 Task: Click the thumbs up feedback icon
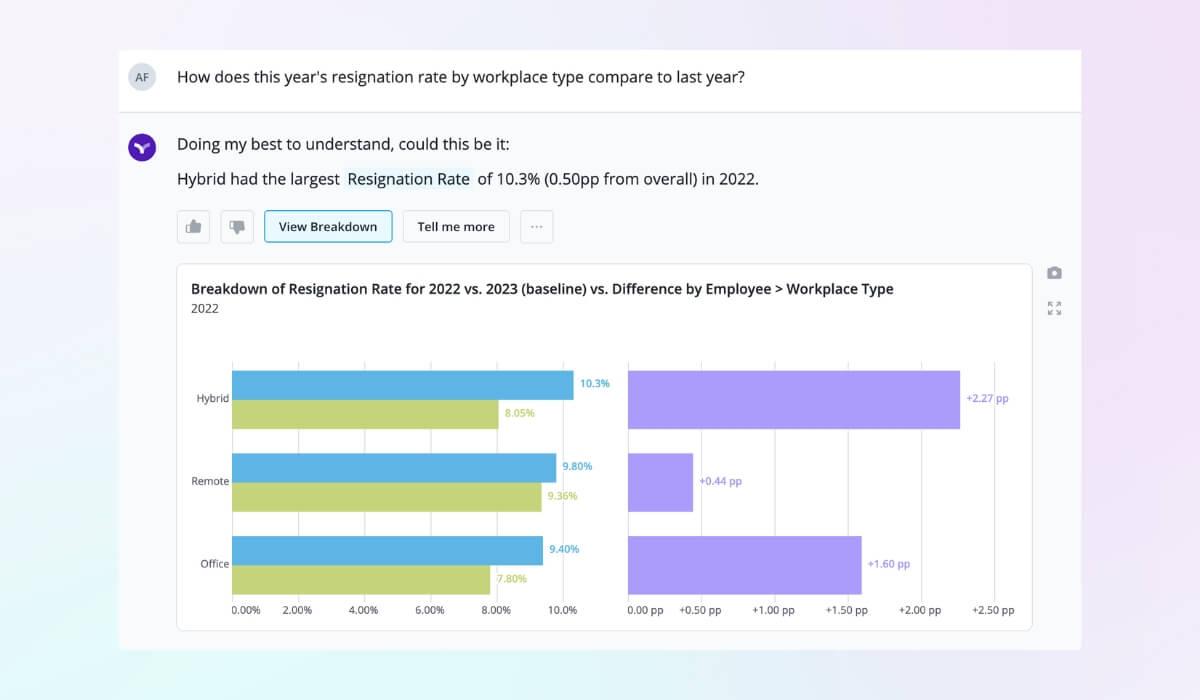pos(193,227)
